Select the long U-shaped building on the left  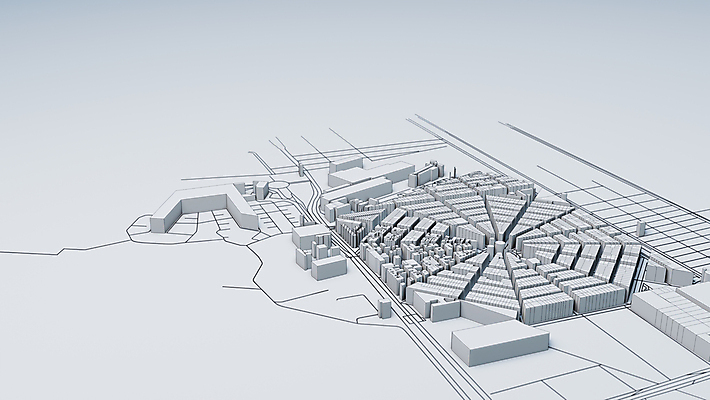point(200,206)
